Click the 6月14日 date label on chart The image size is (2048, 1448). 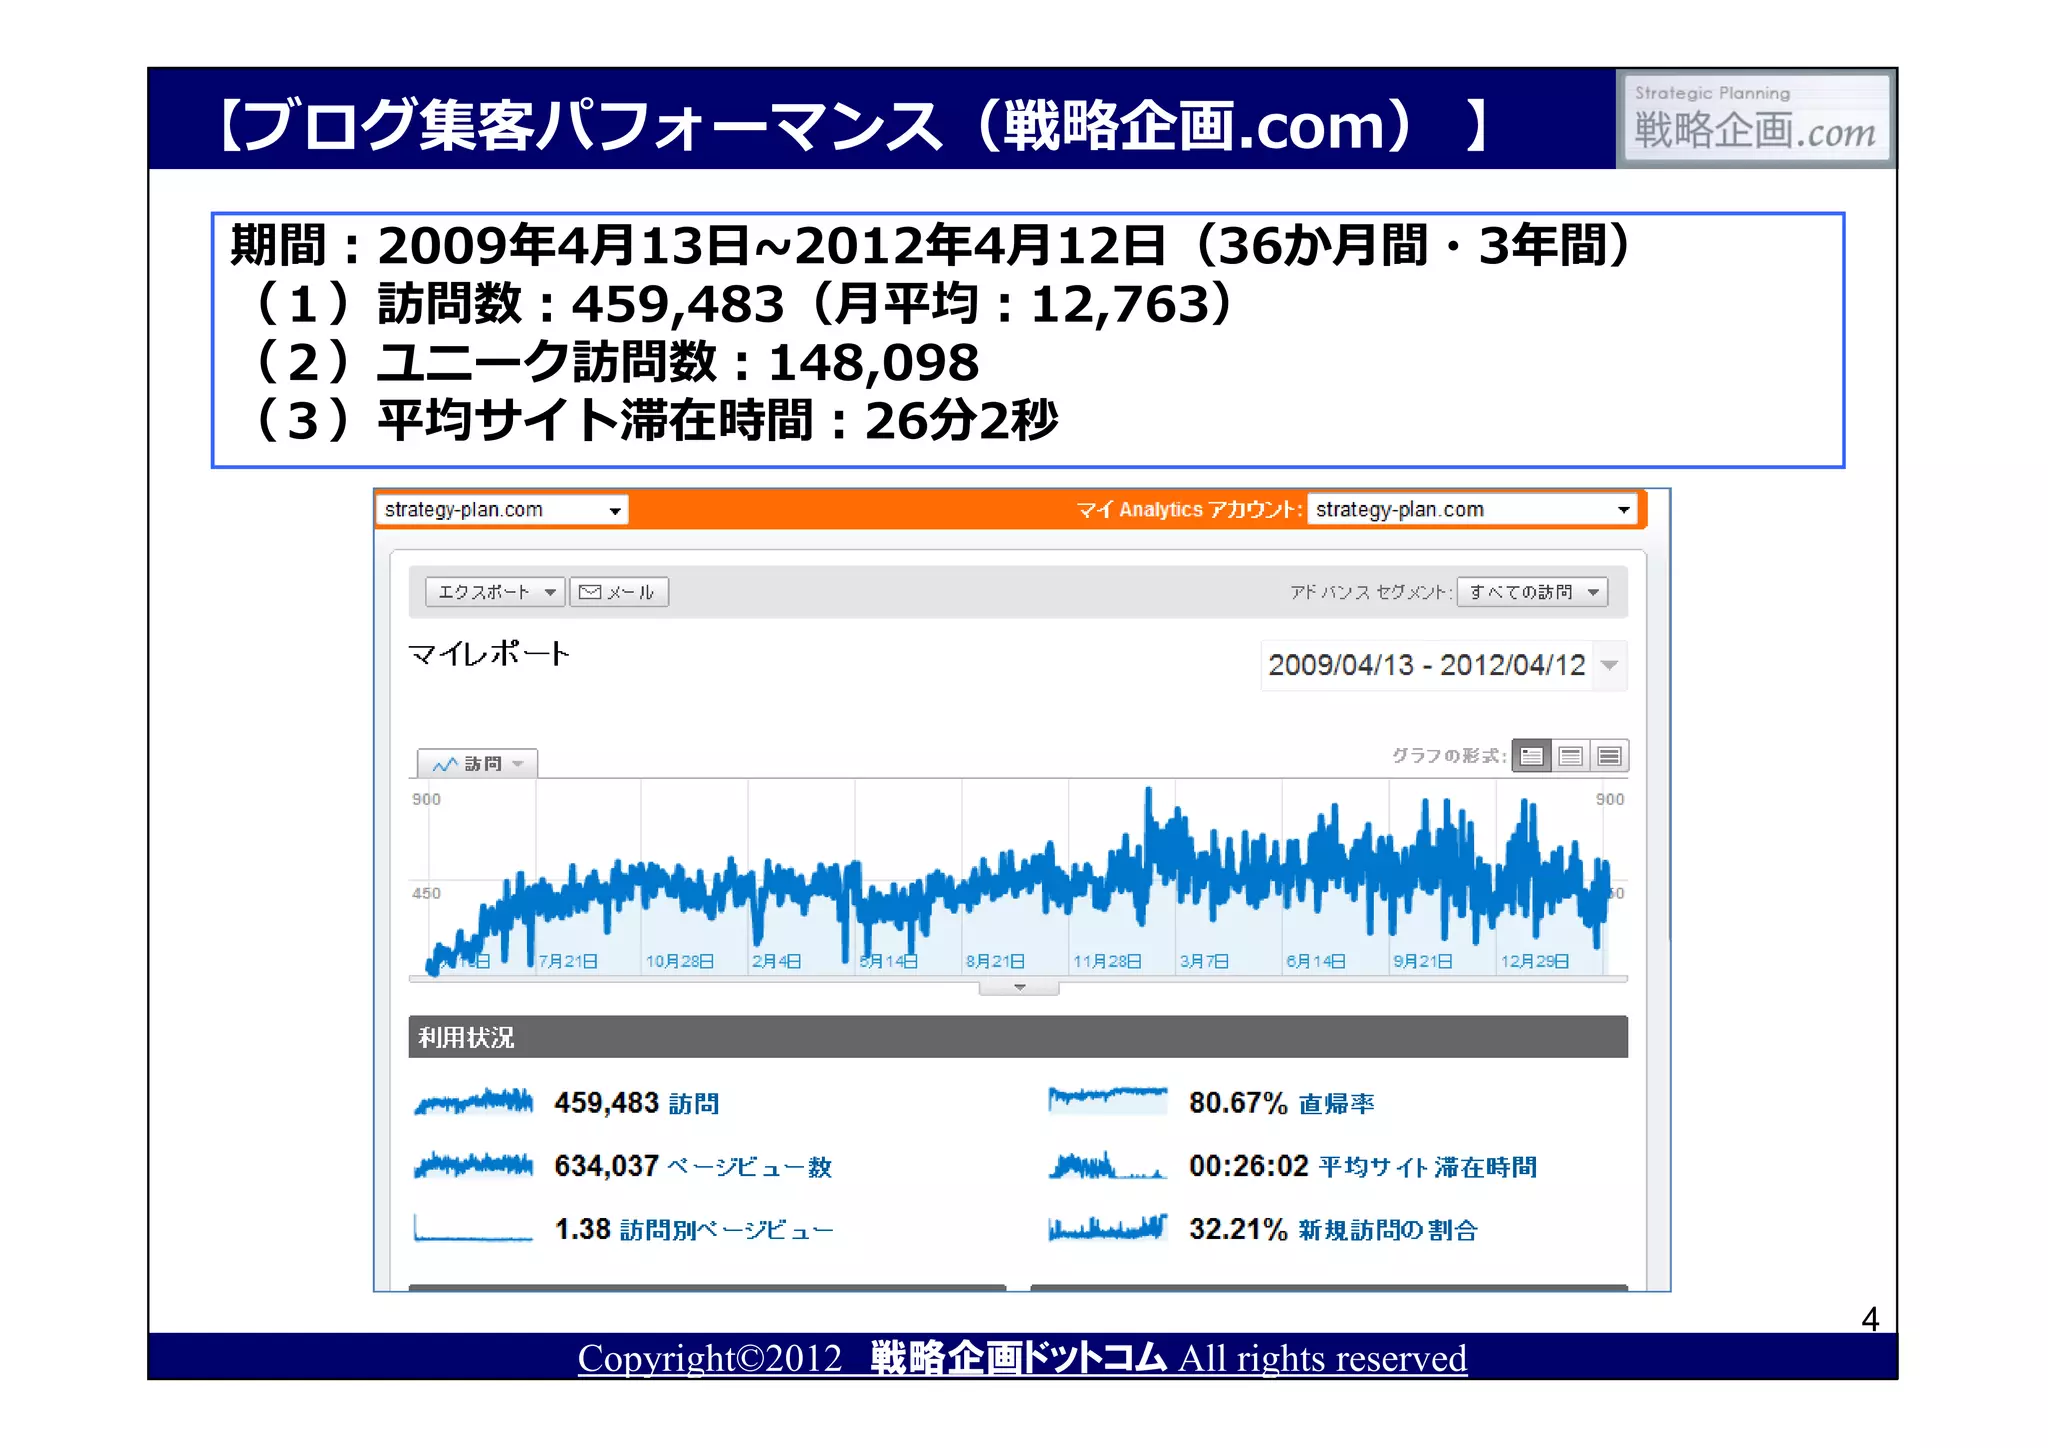pyautogui.click(x=1316, y=961)
